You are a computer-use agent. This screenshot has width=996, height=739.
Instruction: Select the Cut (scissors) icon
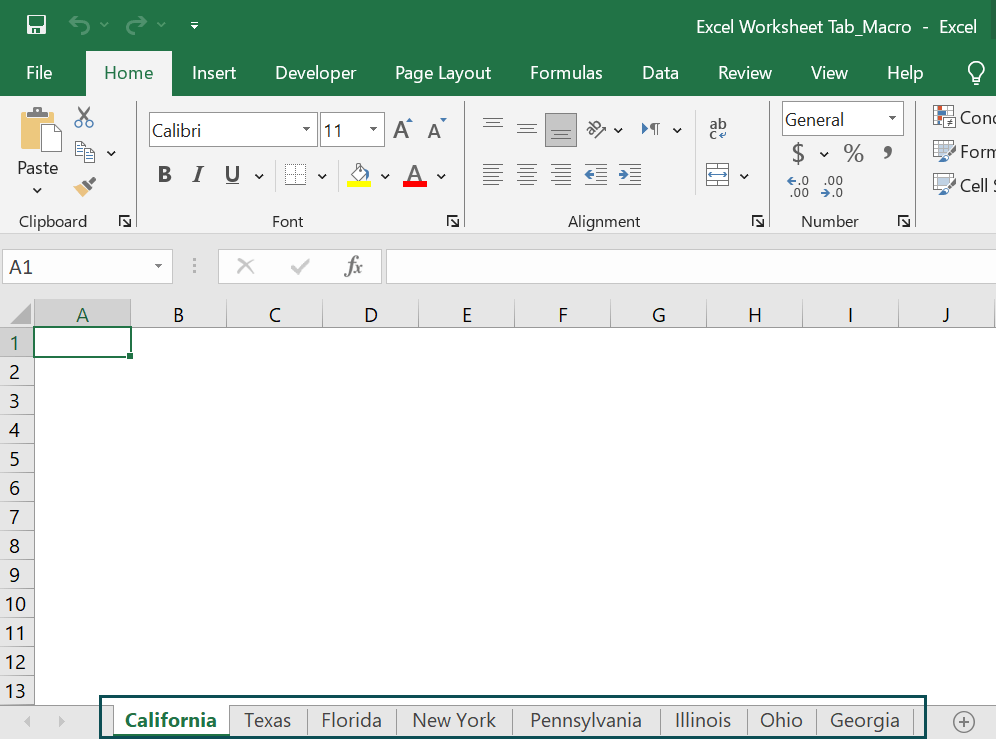[x=83, y=118]
